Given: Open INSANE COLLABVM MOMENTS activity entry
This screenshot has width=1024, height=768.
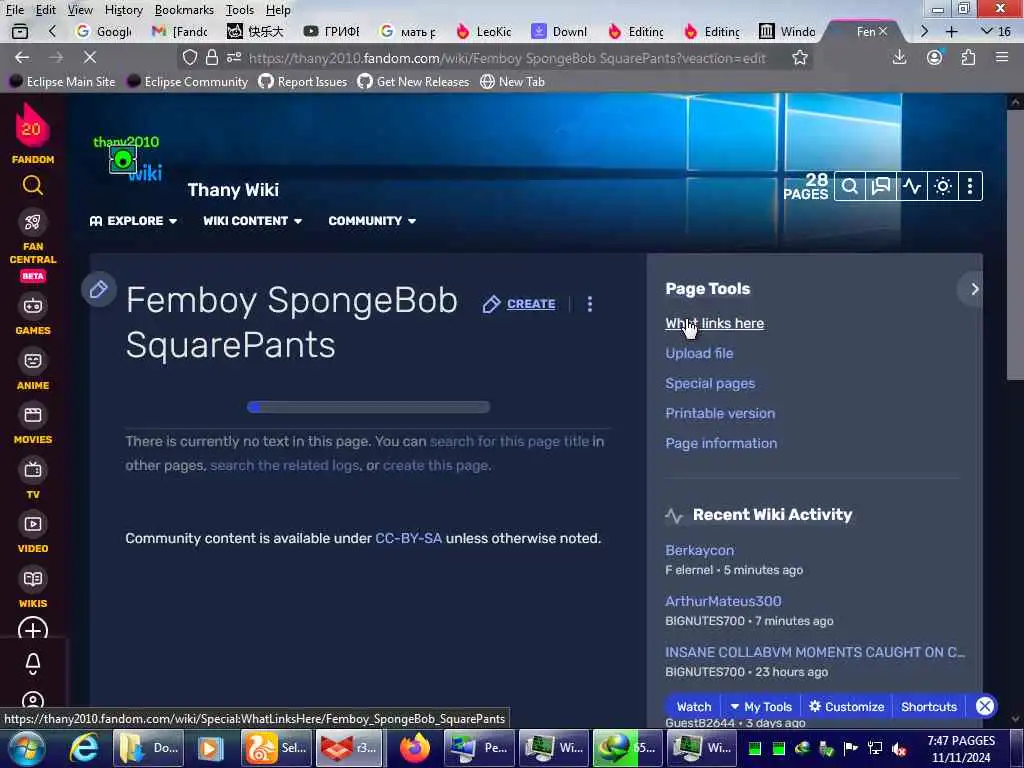Looking at the screenshot, I should 814,652.
